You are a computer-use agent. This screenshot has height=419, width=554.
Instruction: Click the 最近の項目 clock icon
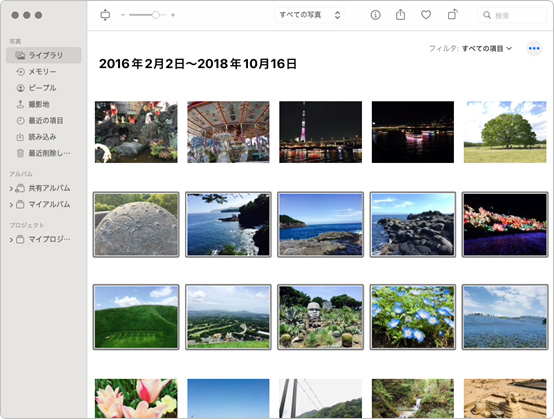click(x=20, y=120)
